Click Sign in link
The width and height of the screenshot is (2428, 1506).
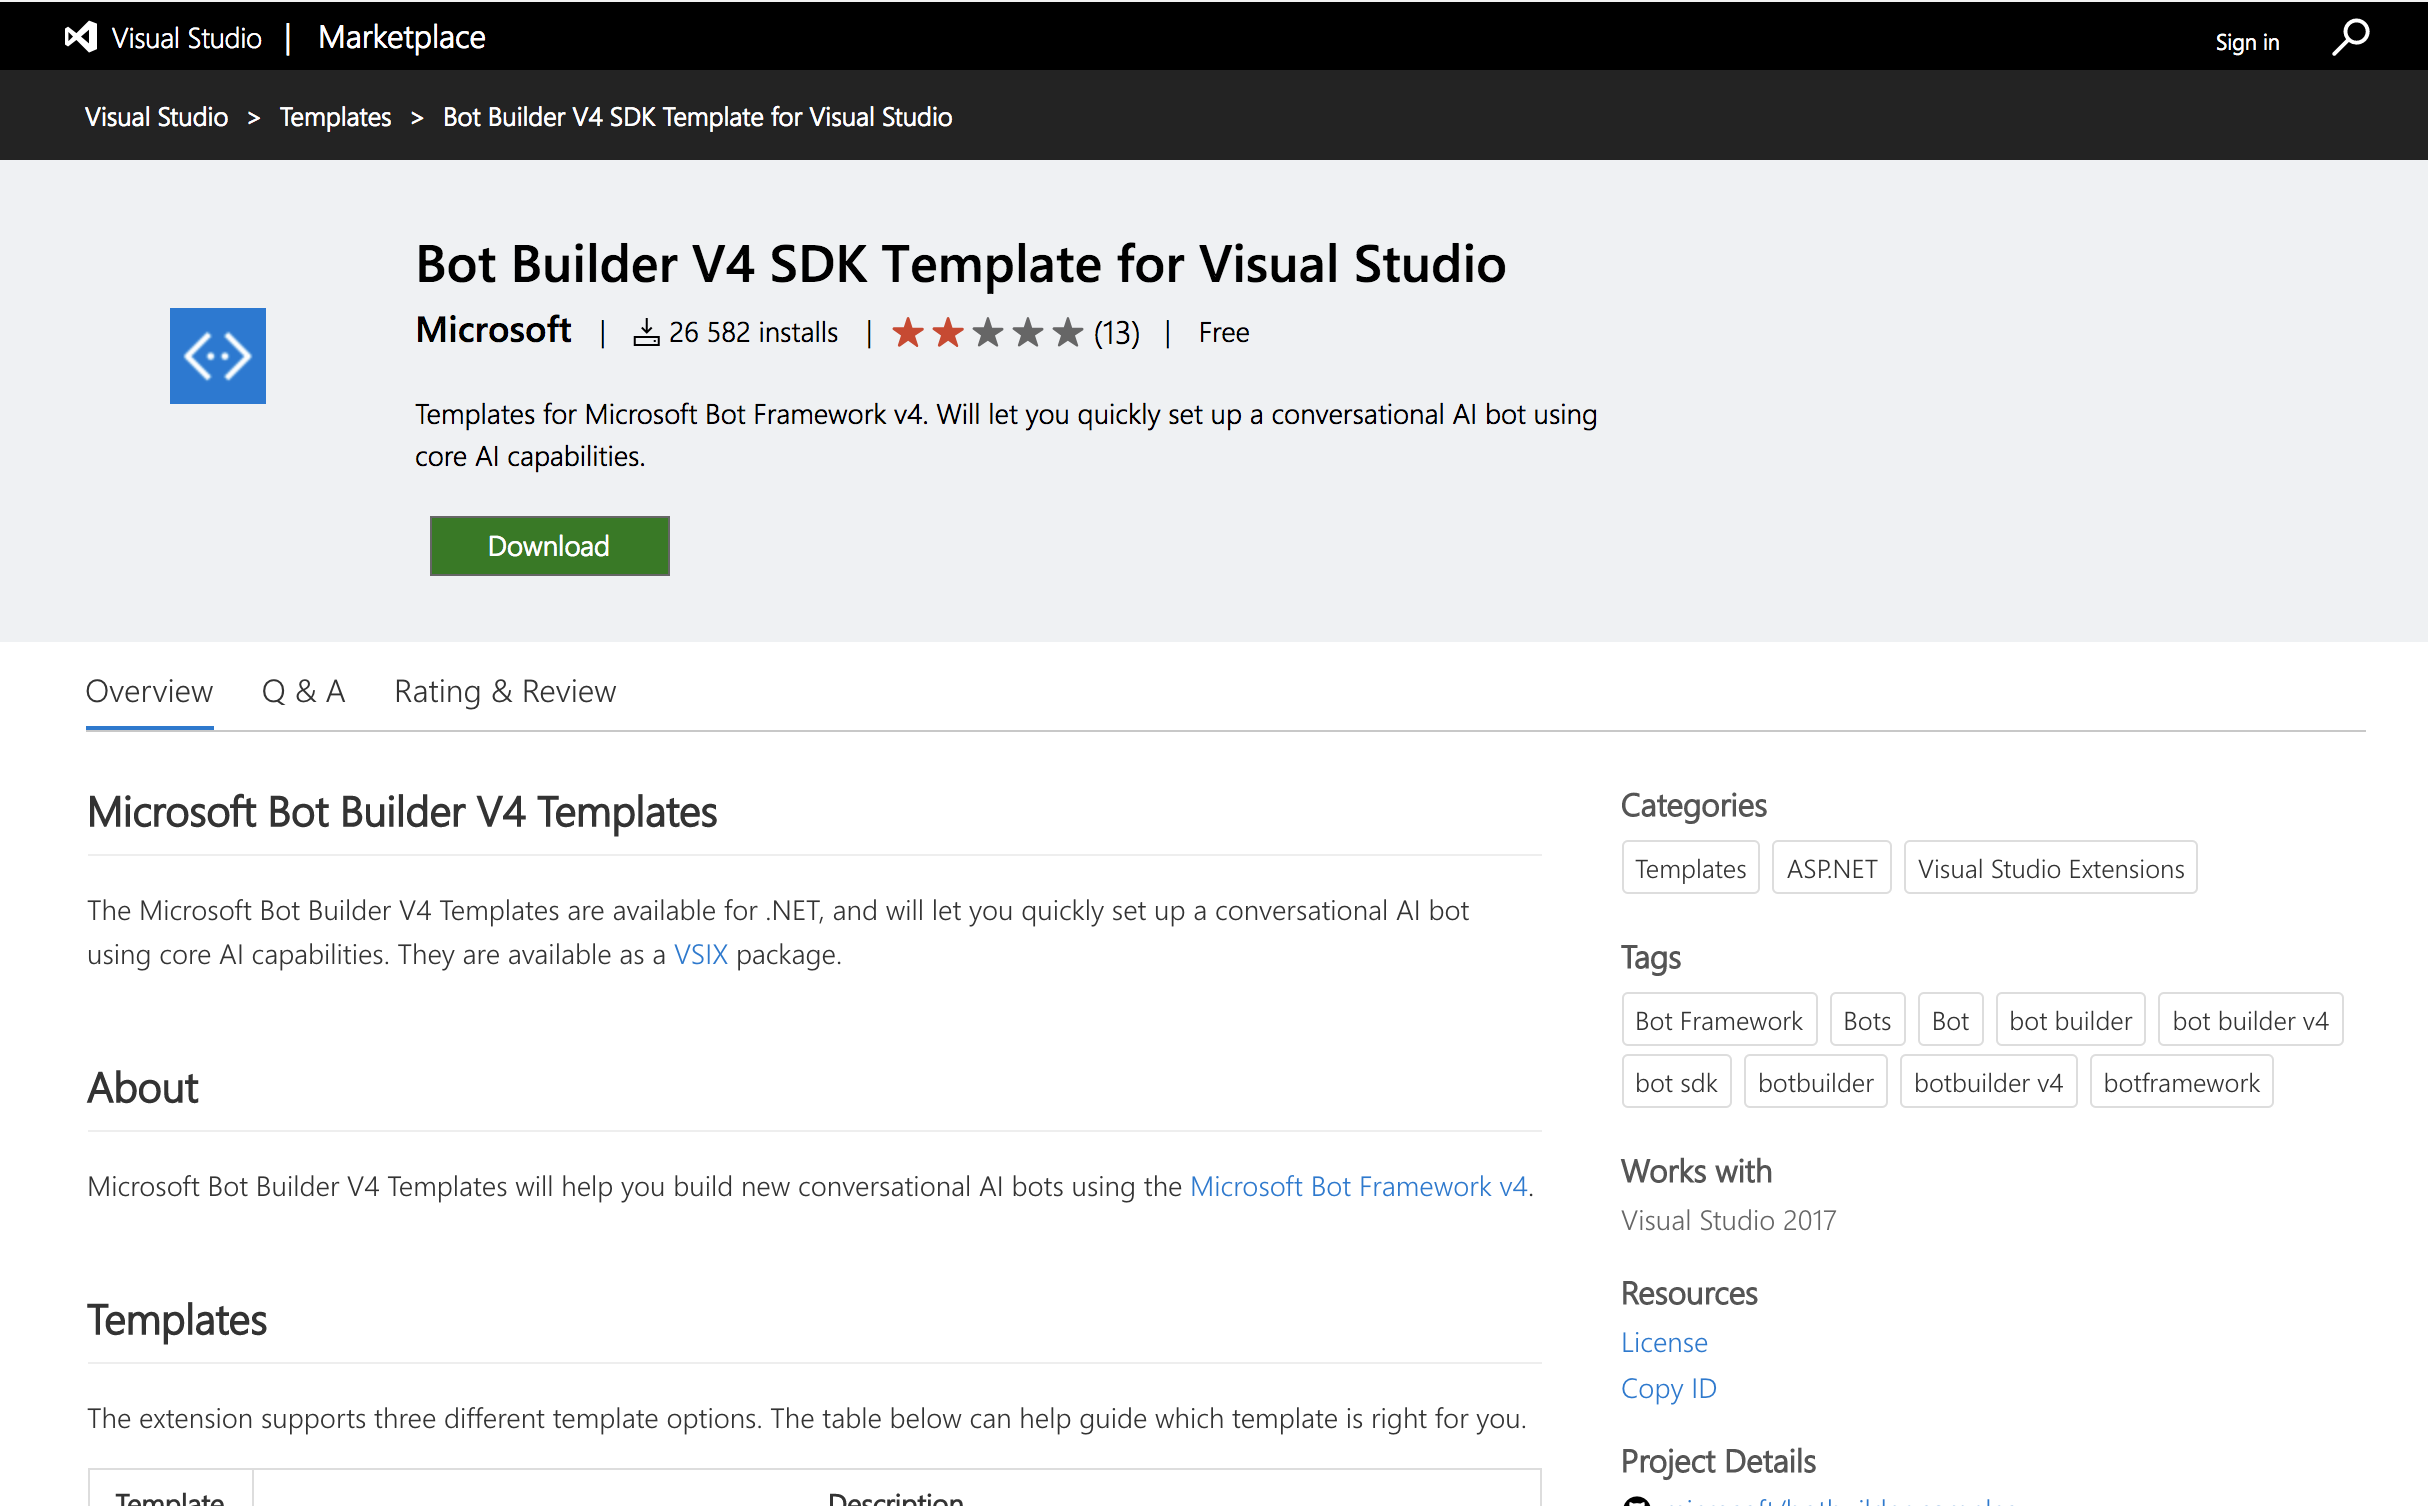(2246, 42)
